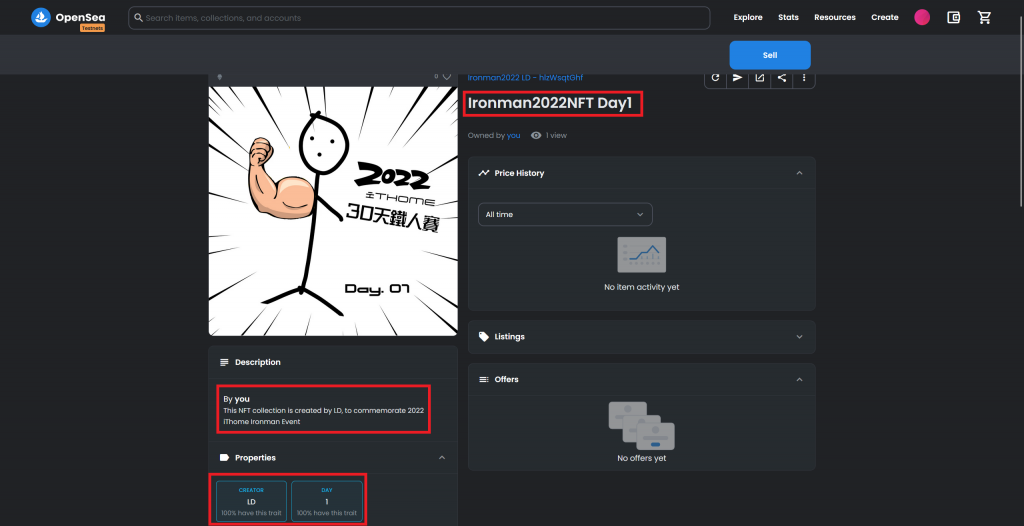
Task: Click the Description heading text
Action: 258,362
